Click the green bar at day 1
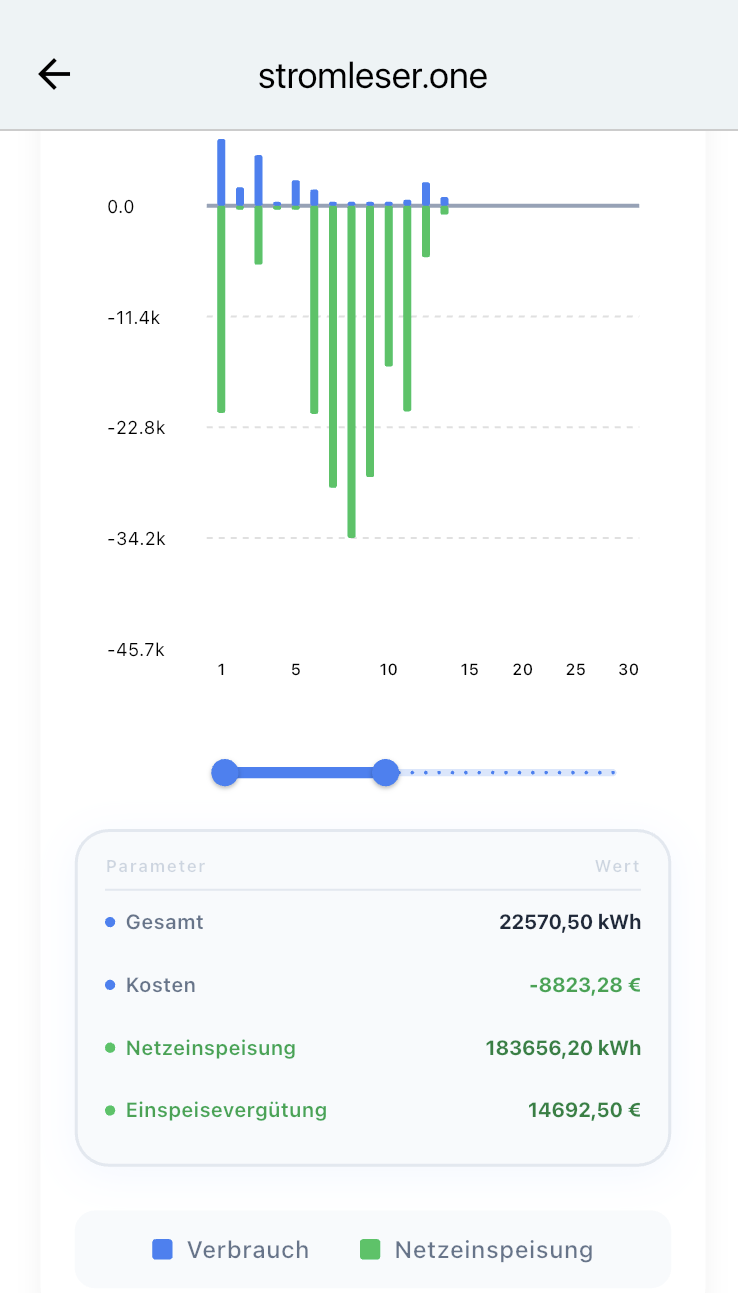 coord(221,308)
